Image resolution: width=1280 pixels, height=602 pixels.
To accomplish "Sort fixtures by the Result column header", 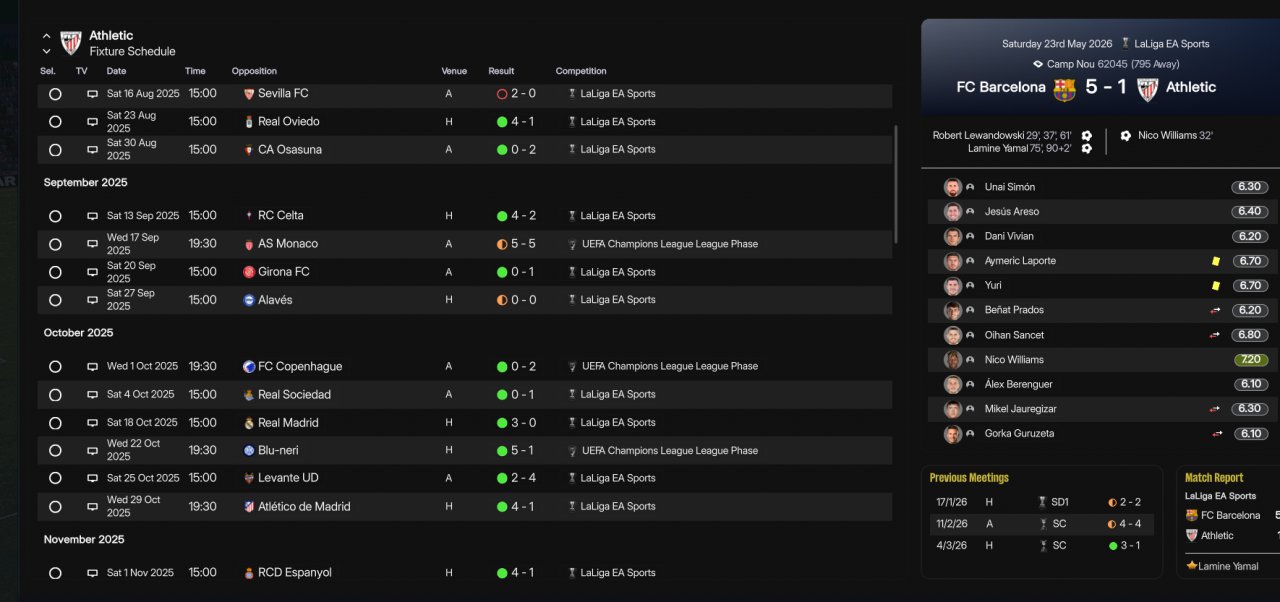I will [501, 71].
